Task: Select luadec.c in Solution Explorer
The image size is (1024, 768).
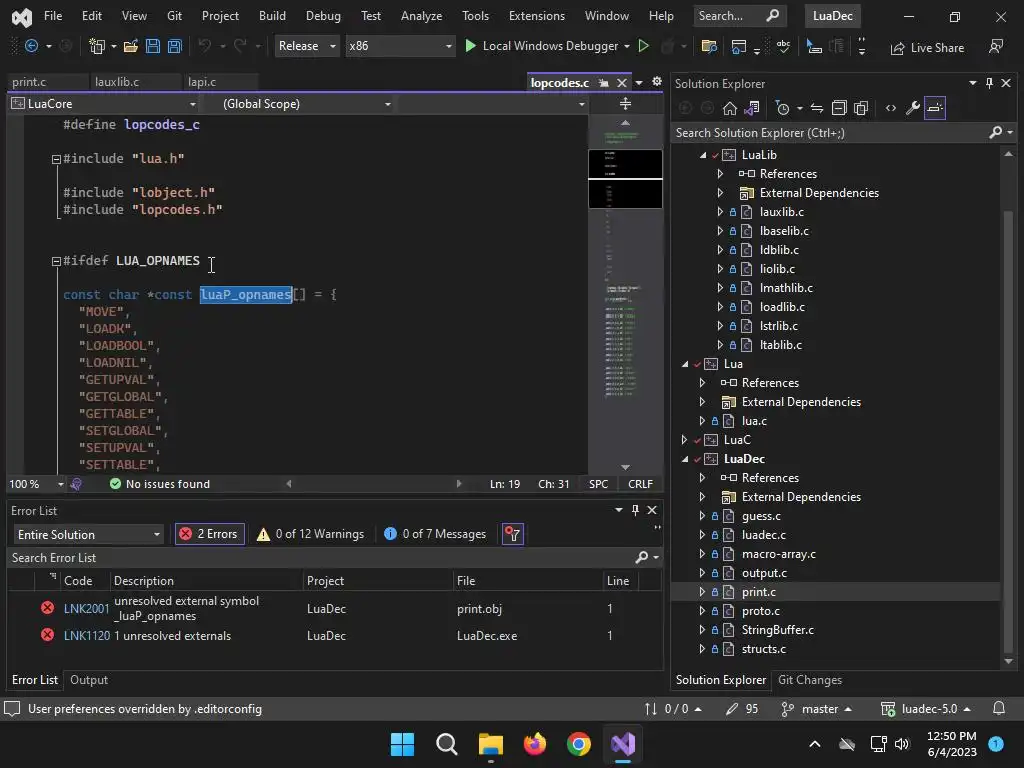Action: click(x=763, y=535)
